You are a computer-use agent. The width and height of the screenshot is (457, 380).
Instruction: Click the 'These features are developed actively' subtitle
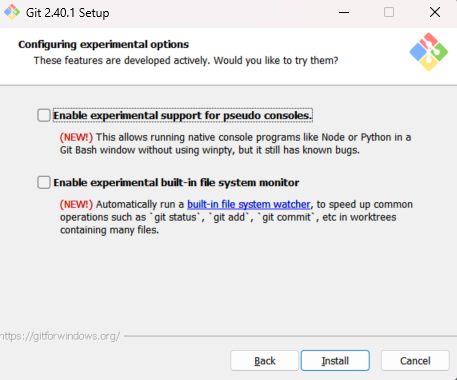point(186,61)
